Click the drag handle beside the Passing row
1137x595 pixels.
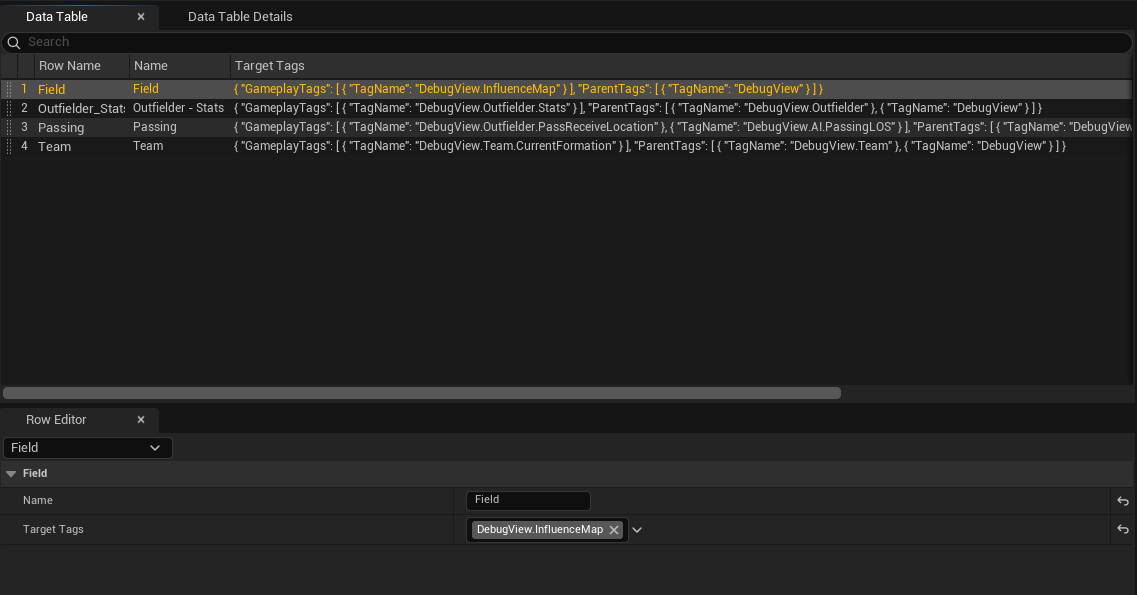7,127
